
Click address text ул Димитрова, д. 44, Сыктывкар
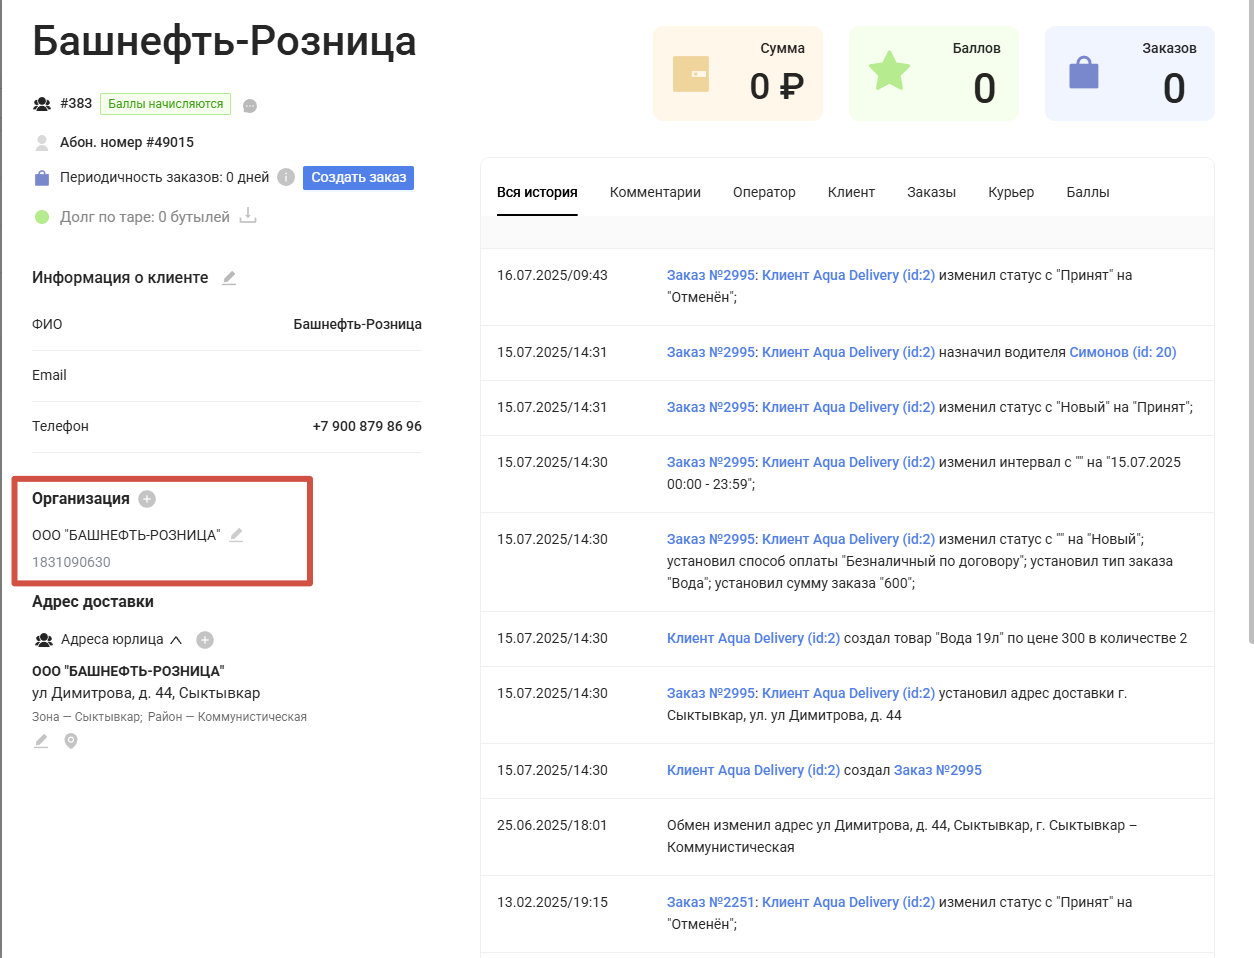tap(146, 693)
